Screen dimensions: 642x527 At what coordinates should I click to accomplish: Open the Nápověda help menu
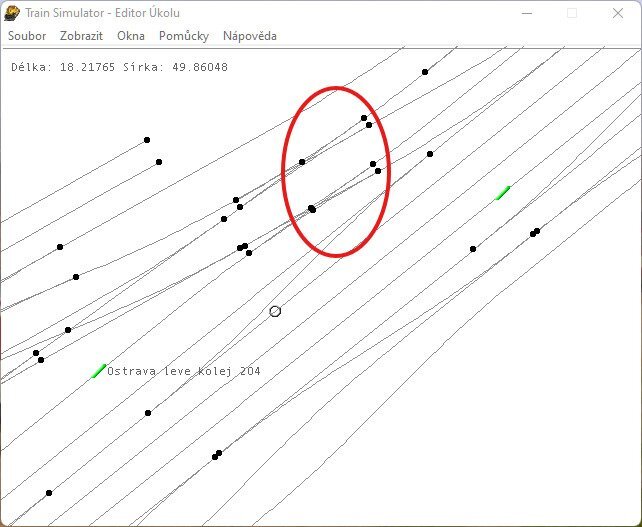[250, 36]
